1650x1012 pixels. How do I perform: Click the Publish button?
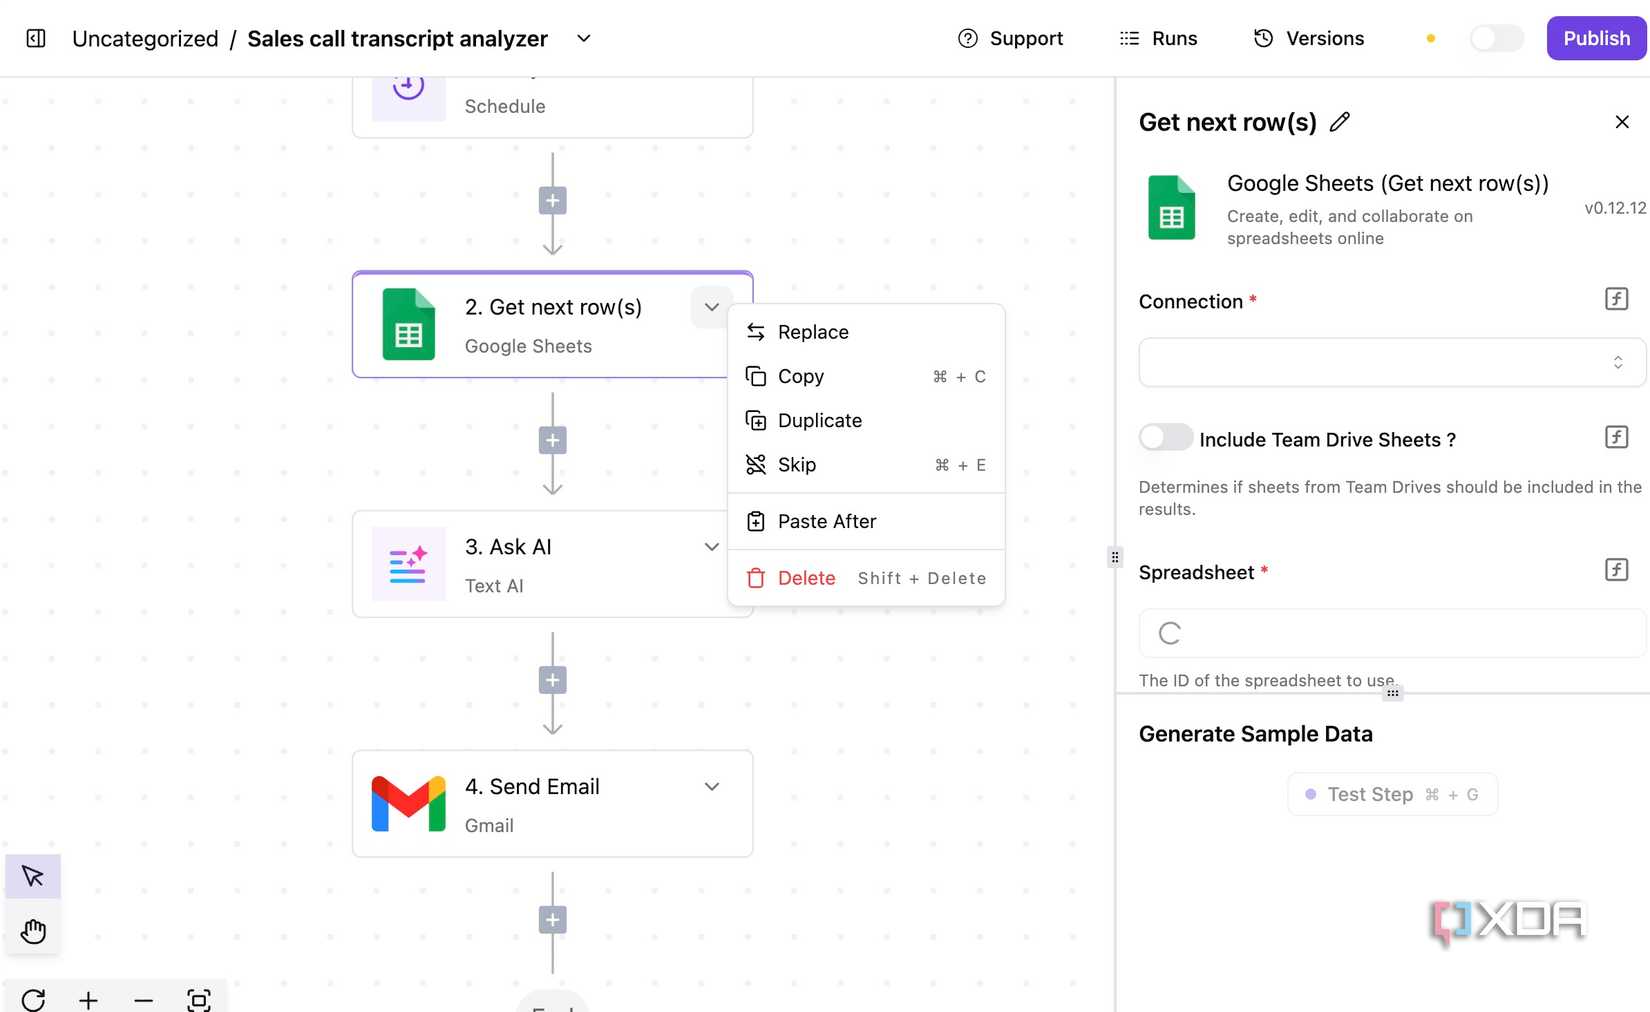coord(1595,37)
